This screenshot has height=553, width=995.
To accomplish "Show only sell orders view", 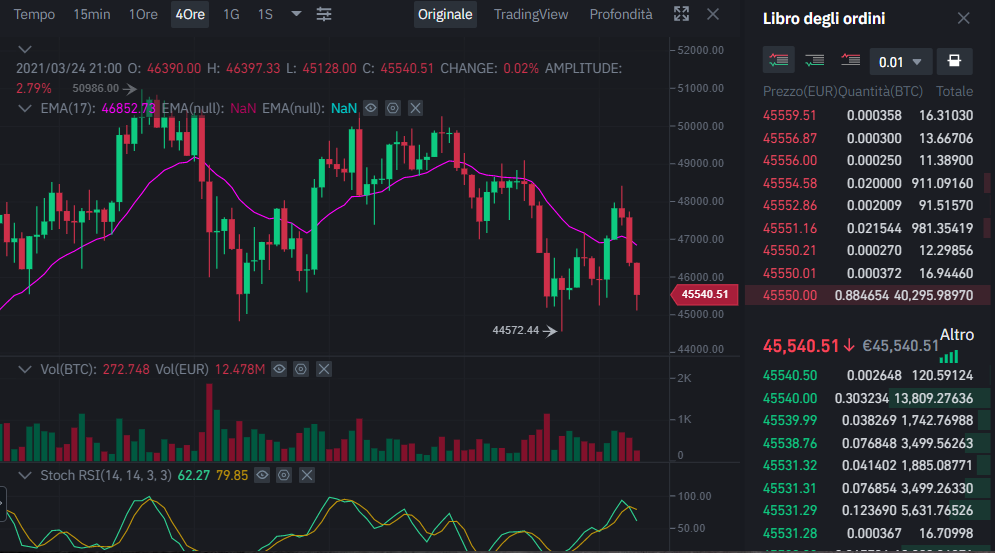I will click(x=850, y=61).
